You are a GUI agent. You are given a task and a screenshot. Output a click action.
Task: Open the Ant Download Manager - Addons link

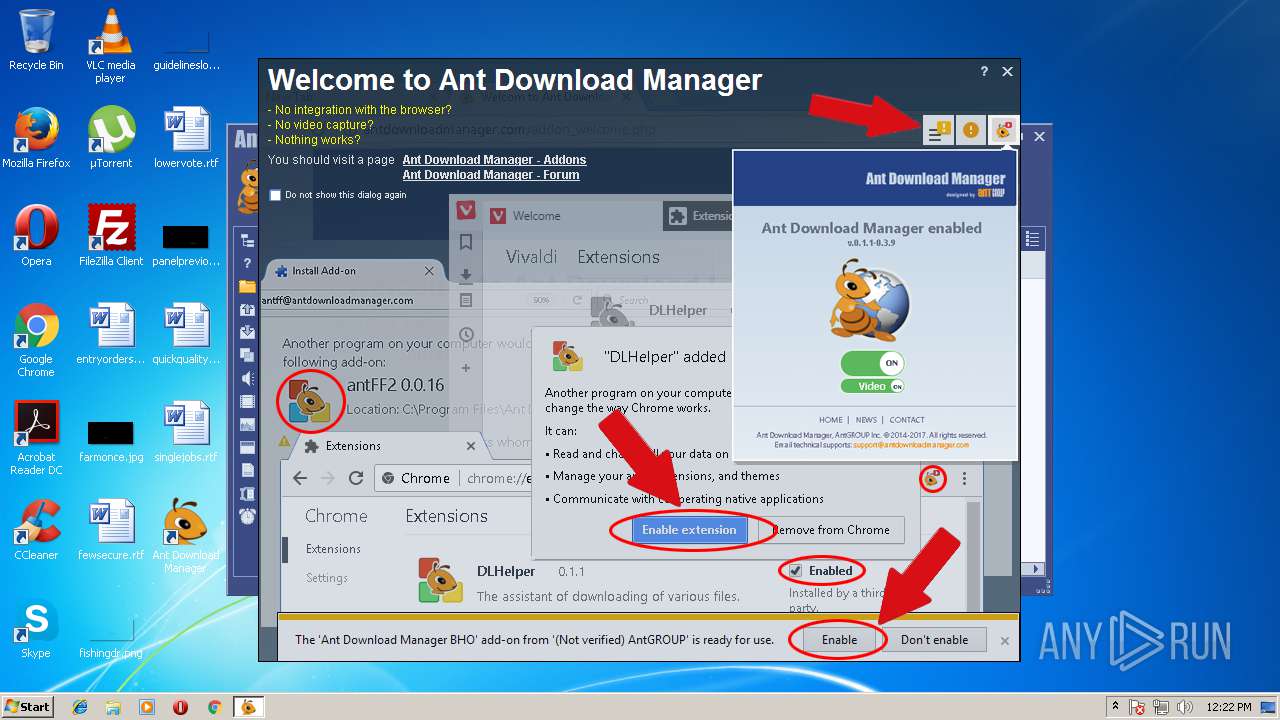[x=494, y=160]
